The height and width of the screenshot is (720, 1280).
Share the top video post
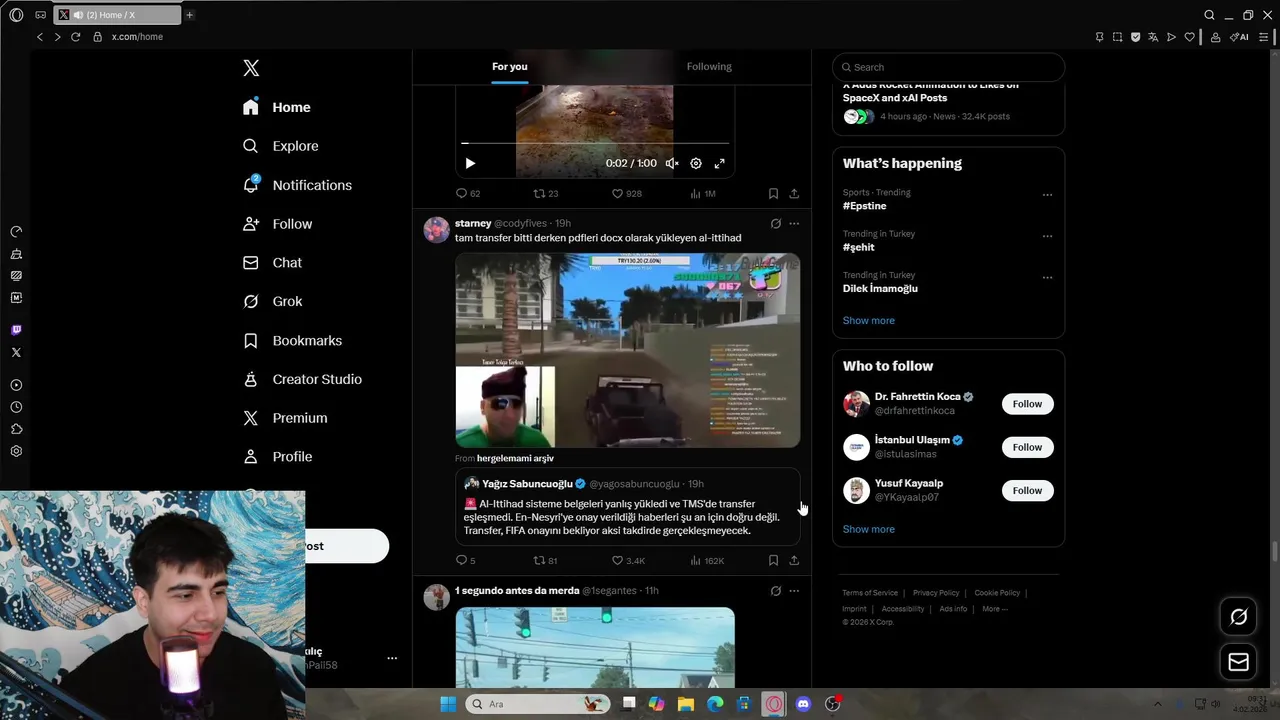[794, 194]
